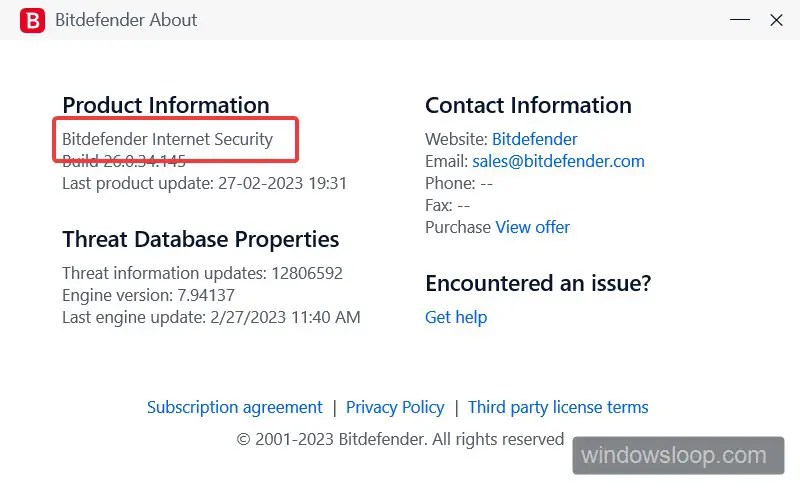The width and height of the screenshot is (800, 490).
Task: Click the Last engine update line
Action: pyautogui.click(x=211, y=317)
